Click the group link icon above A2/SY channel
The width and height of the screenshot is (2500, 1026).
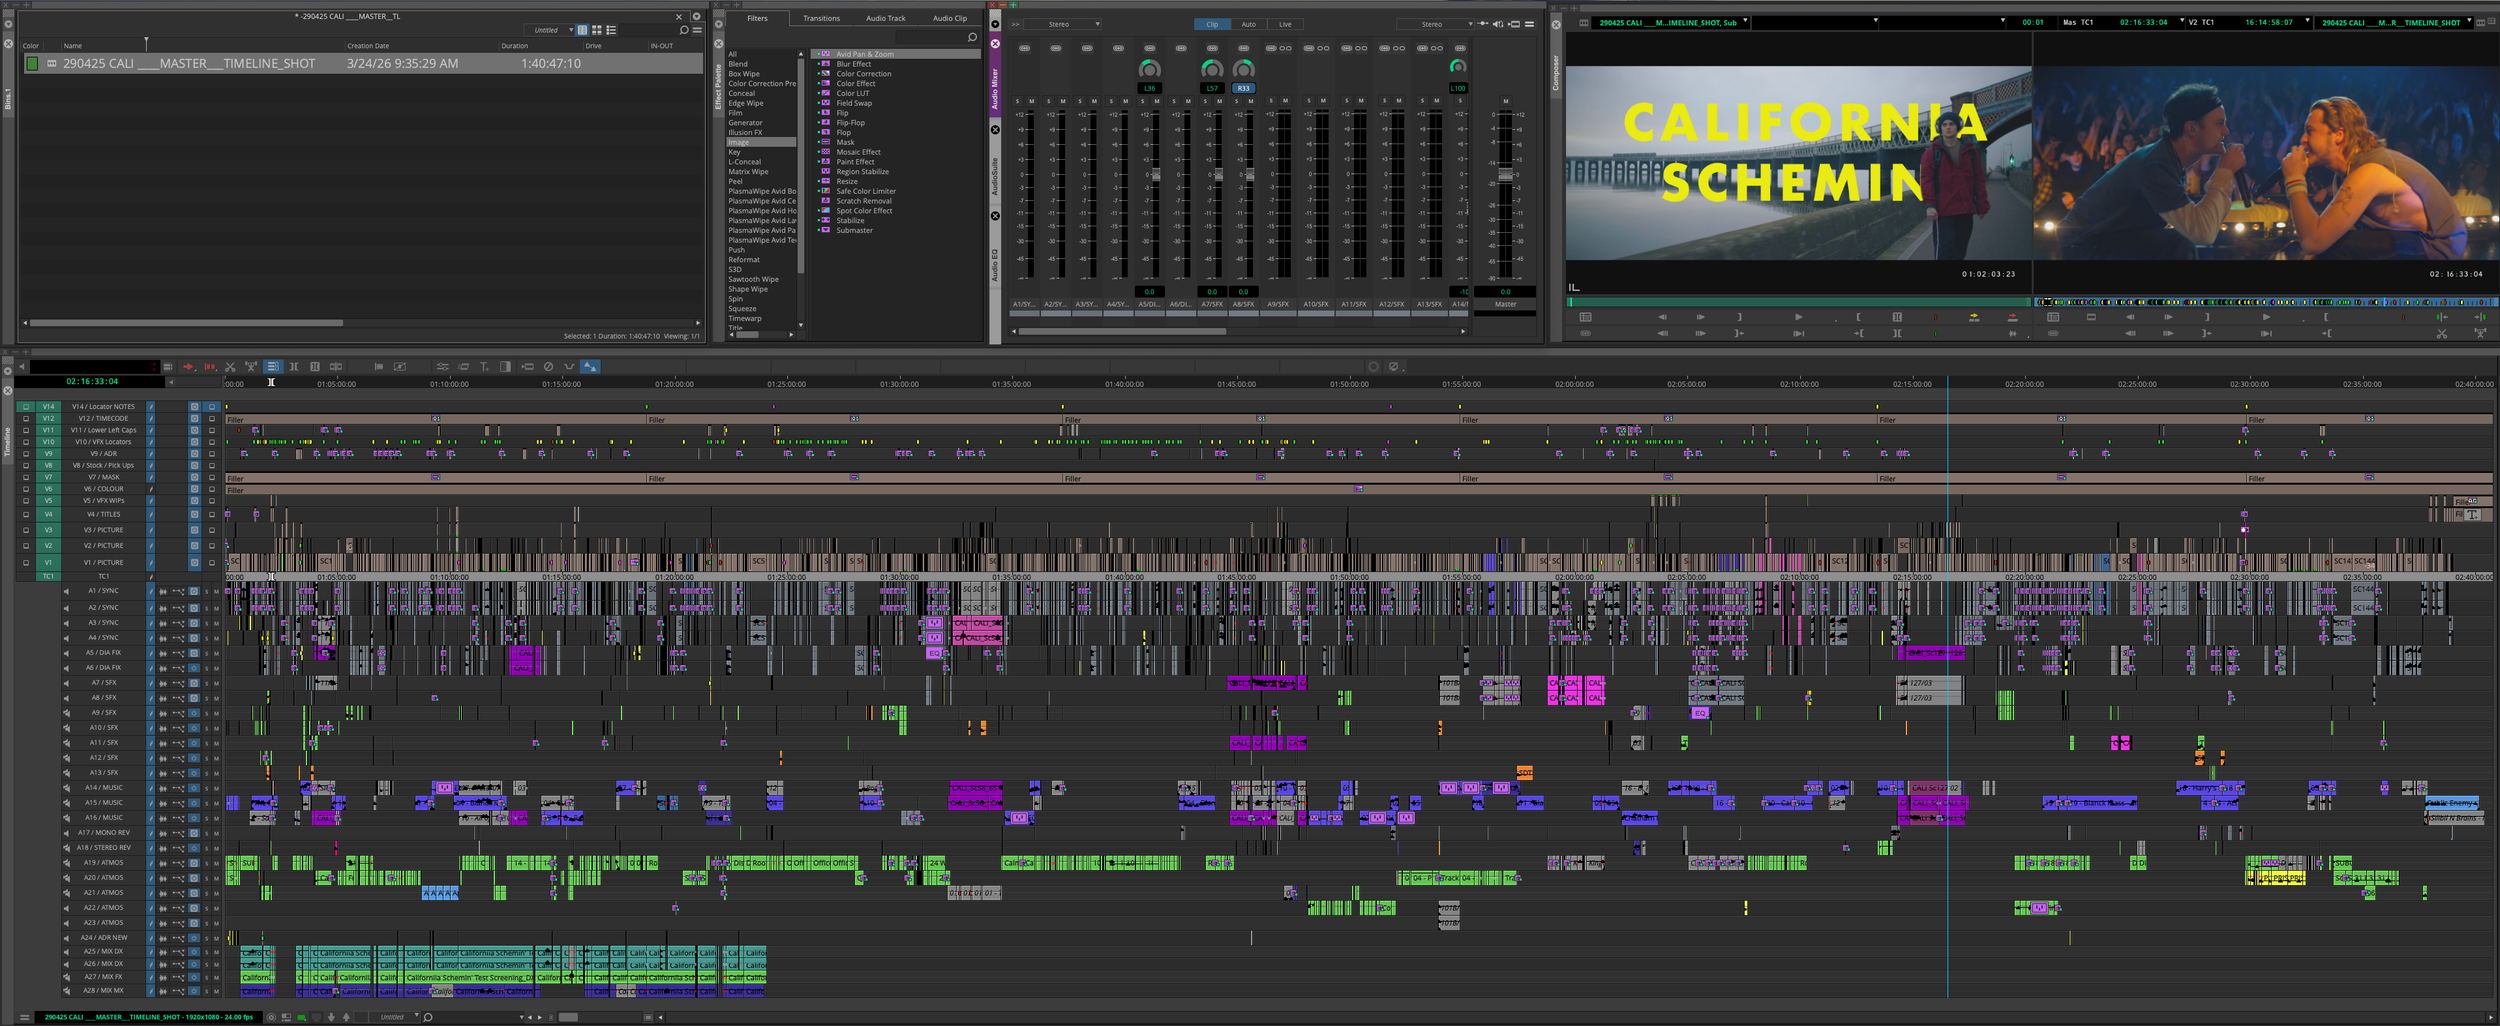coord(1056,48)
